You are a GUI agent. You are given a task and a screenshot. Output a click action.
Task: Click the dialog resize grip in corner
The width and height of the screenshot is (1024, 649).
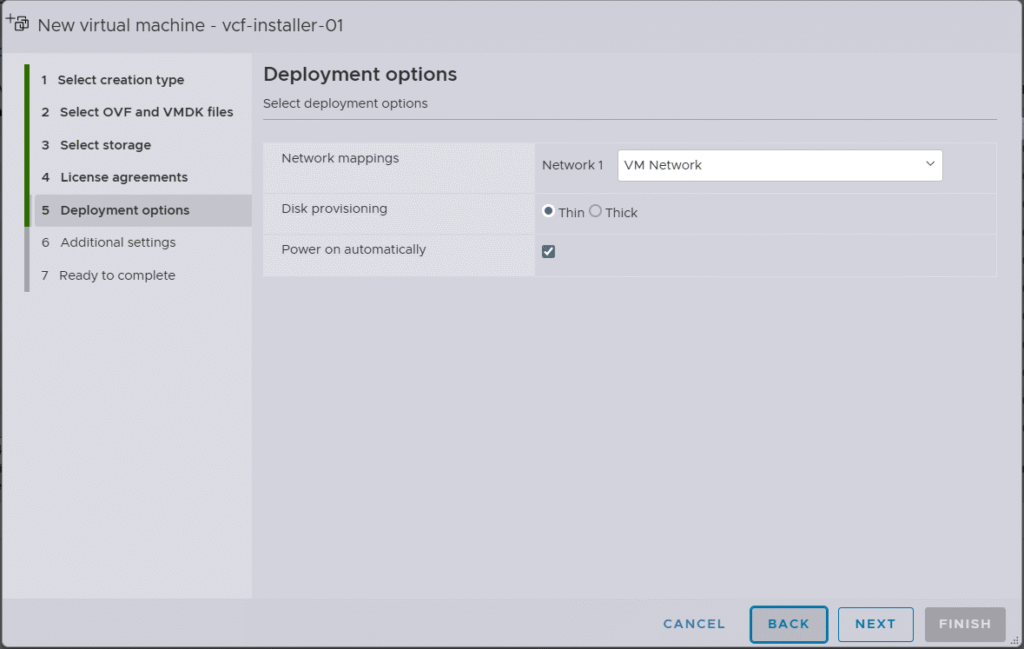tap(1015, 641)
